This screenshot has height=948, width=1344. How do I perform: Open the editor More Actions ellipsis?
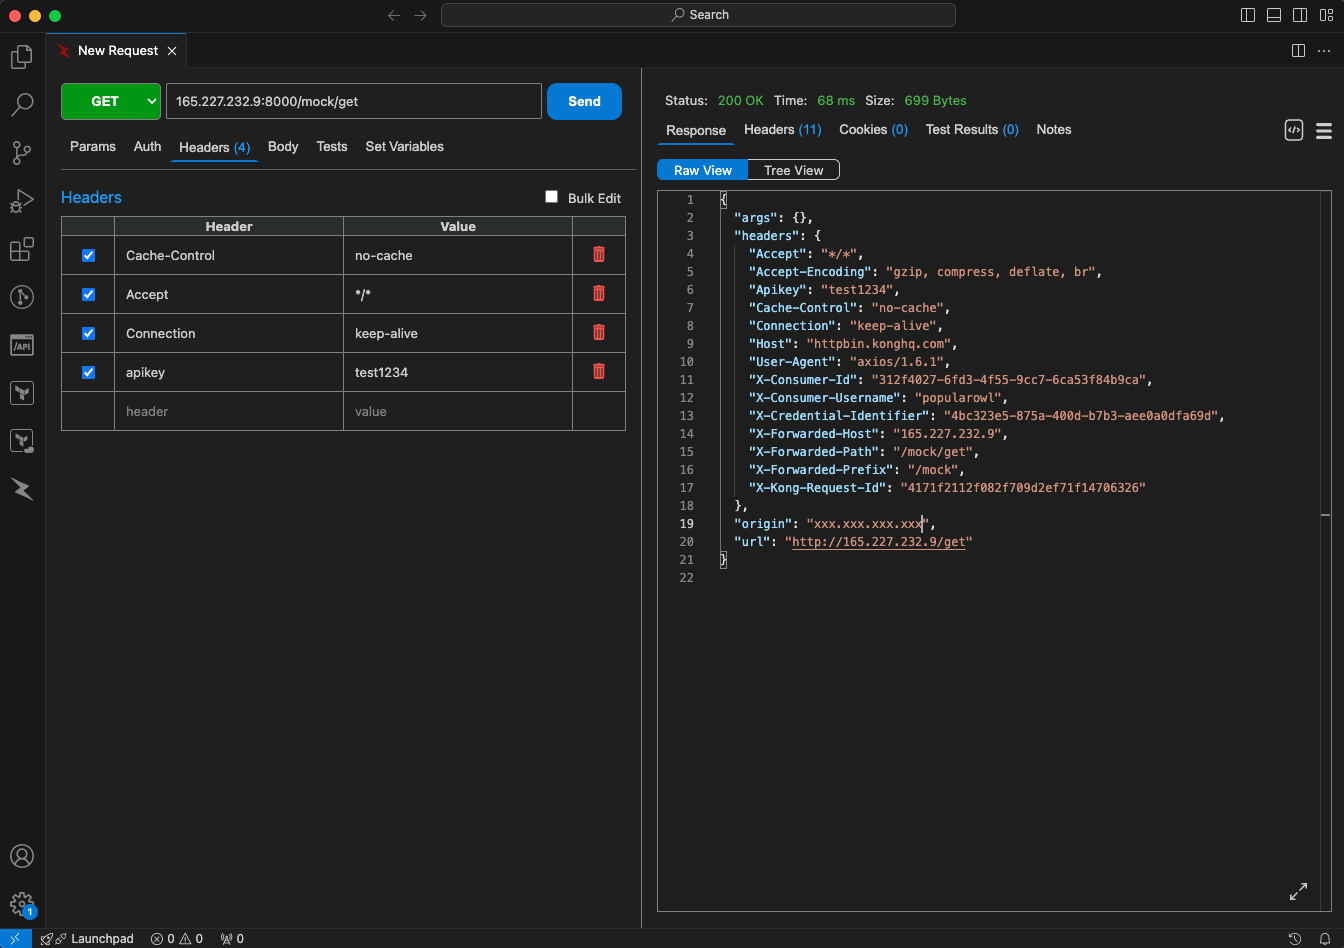(x=1325, y=50)
